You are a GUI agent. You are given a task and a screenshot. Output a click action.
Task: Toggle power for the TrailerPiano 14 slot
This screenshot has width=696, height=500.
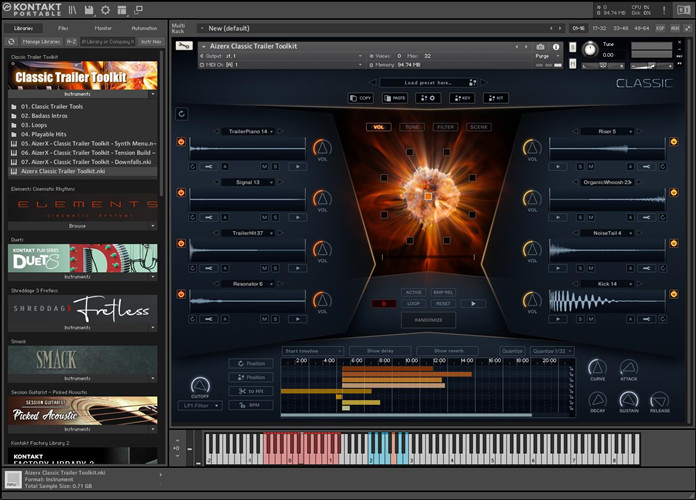pyautogui.click(x=182, y=141)
